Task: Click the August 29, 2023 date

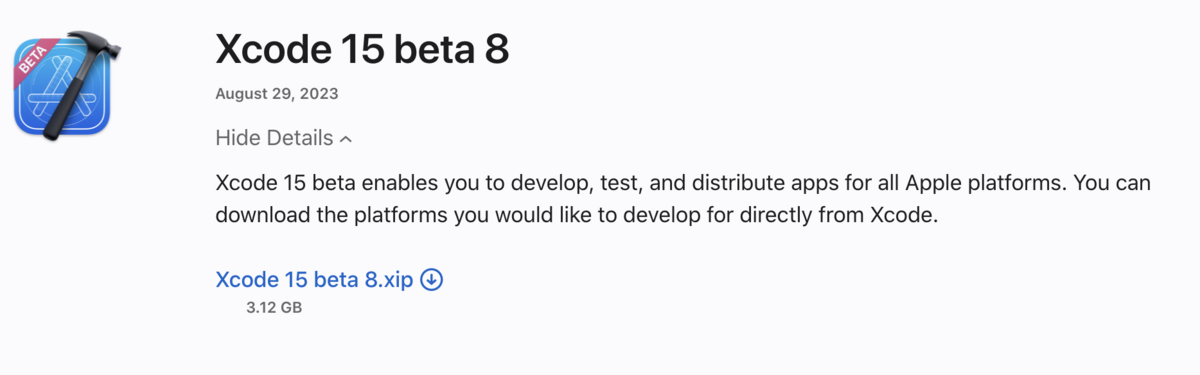Action: click(x=277, y=94)
